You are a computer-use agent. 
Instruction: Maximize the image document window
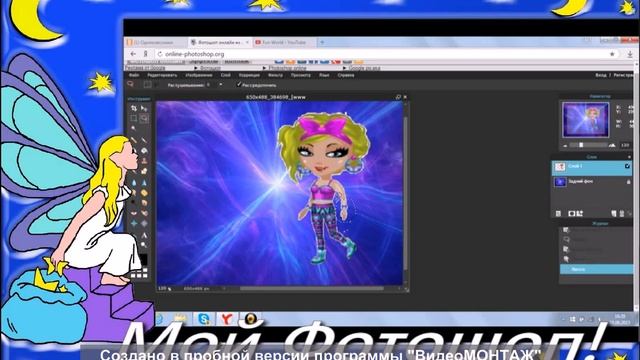398,97
